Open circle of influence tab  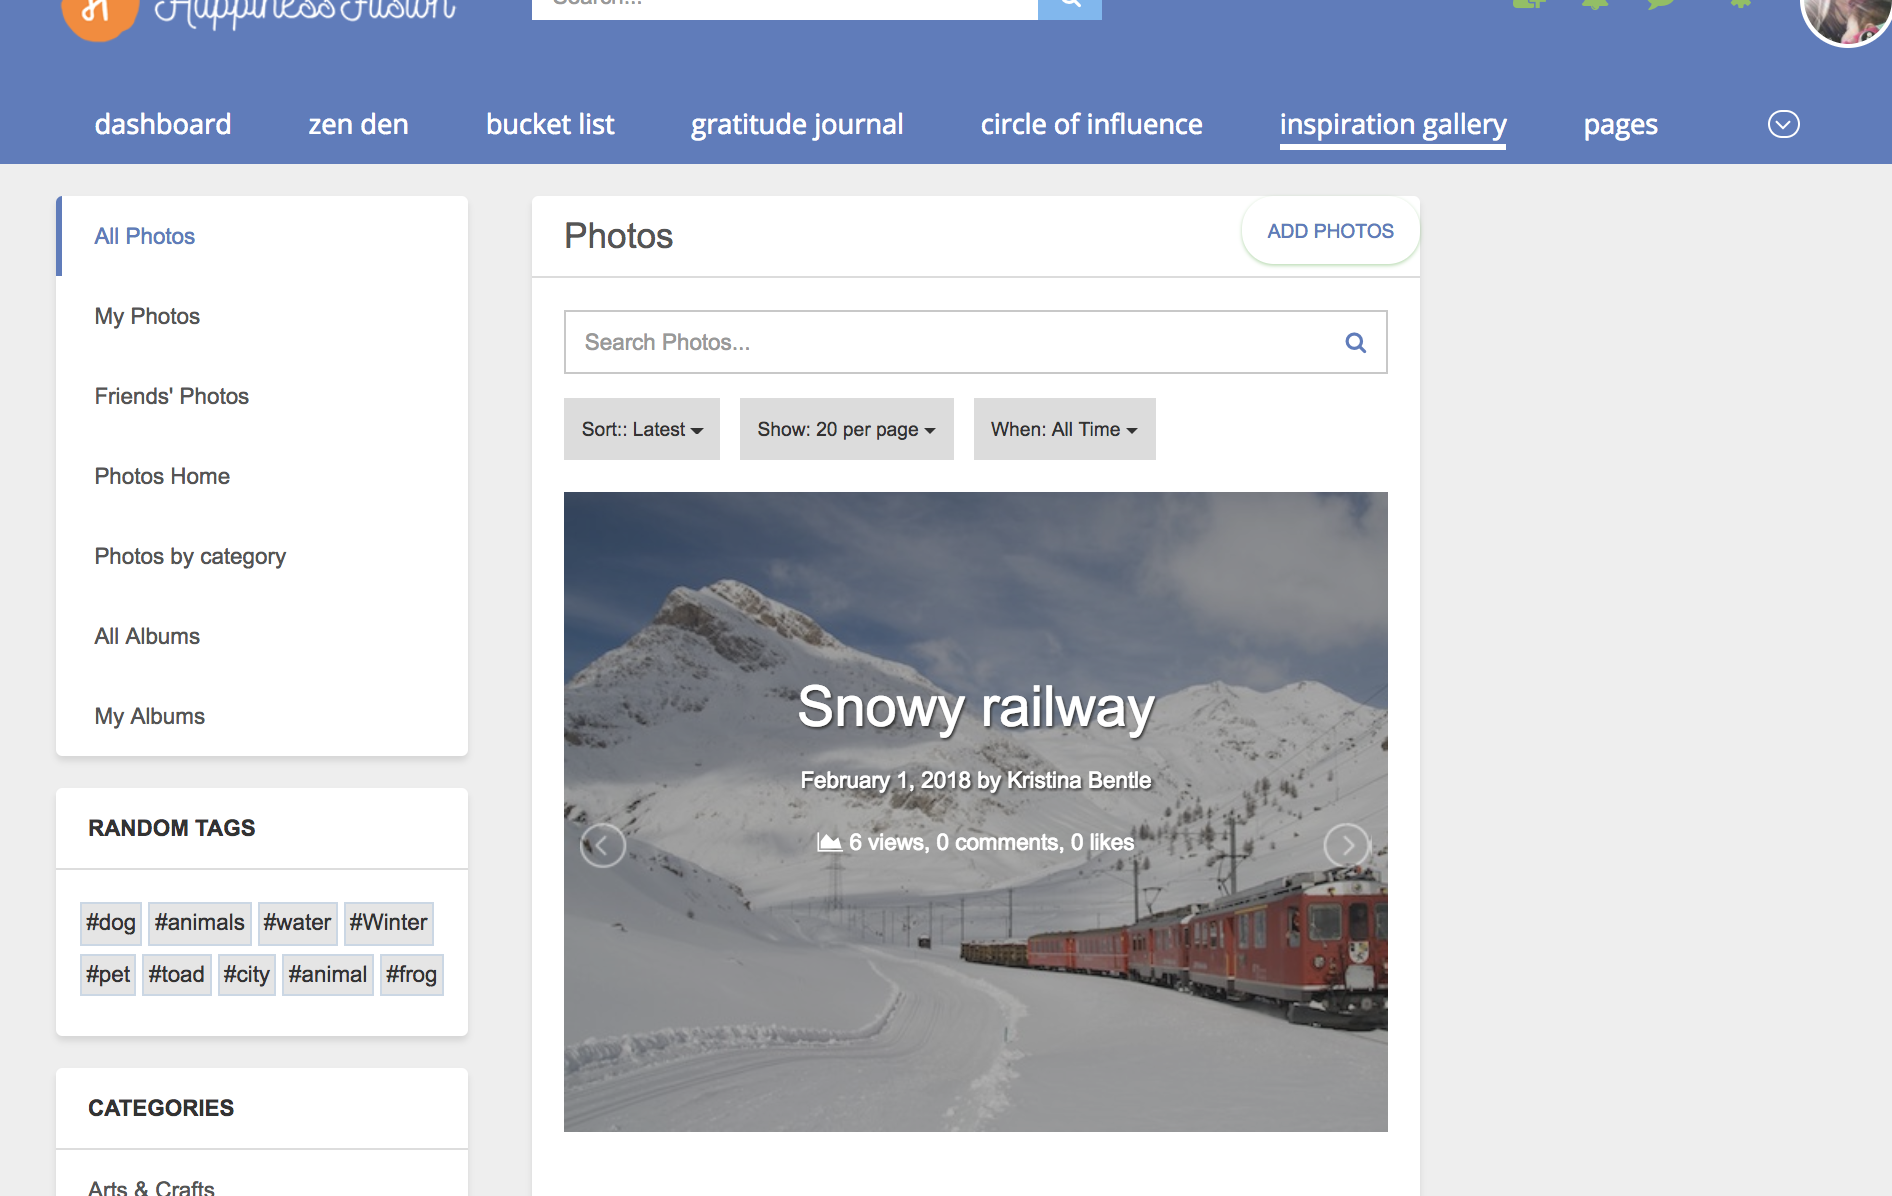1091,124
